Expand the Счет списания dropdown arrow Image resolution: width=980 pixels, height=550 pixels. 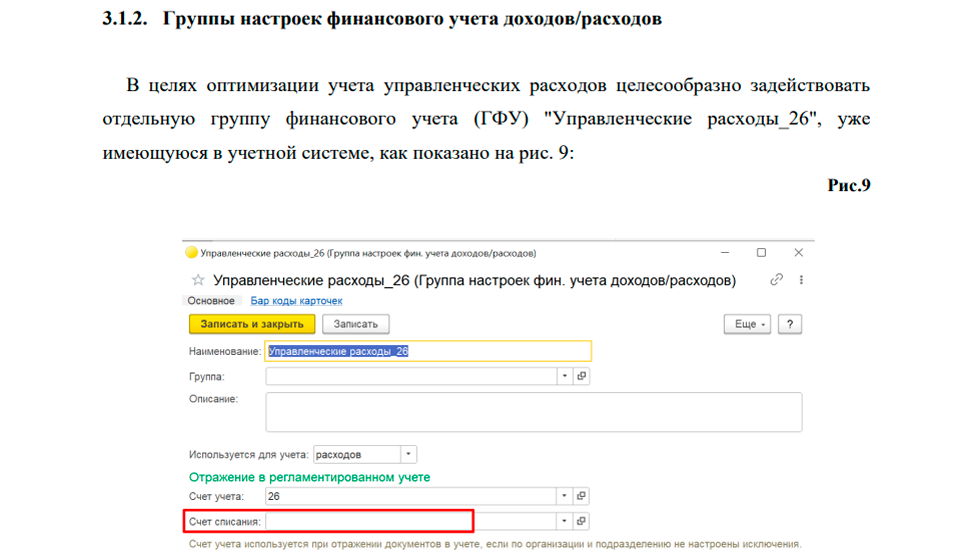(x=564, y=521)
